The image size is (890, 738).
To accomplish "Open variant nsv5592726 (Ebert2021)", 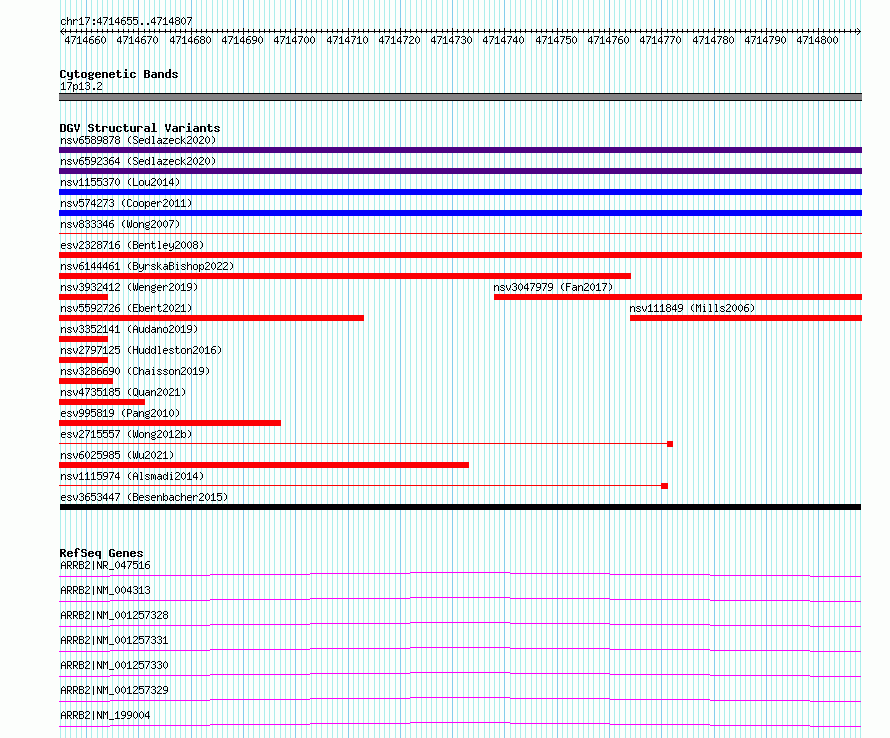I will (x=126, y=308).
